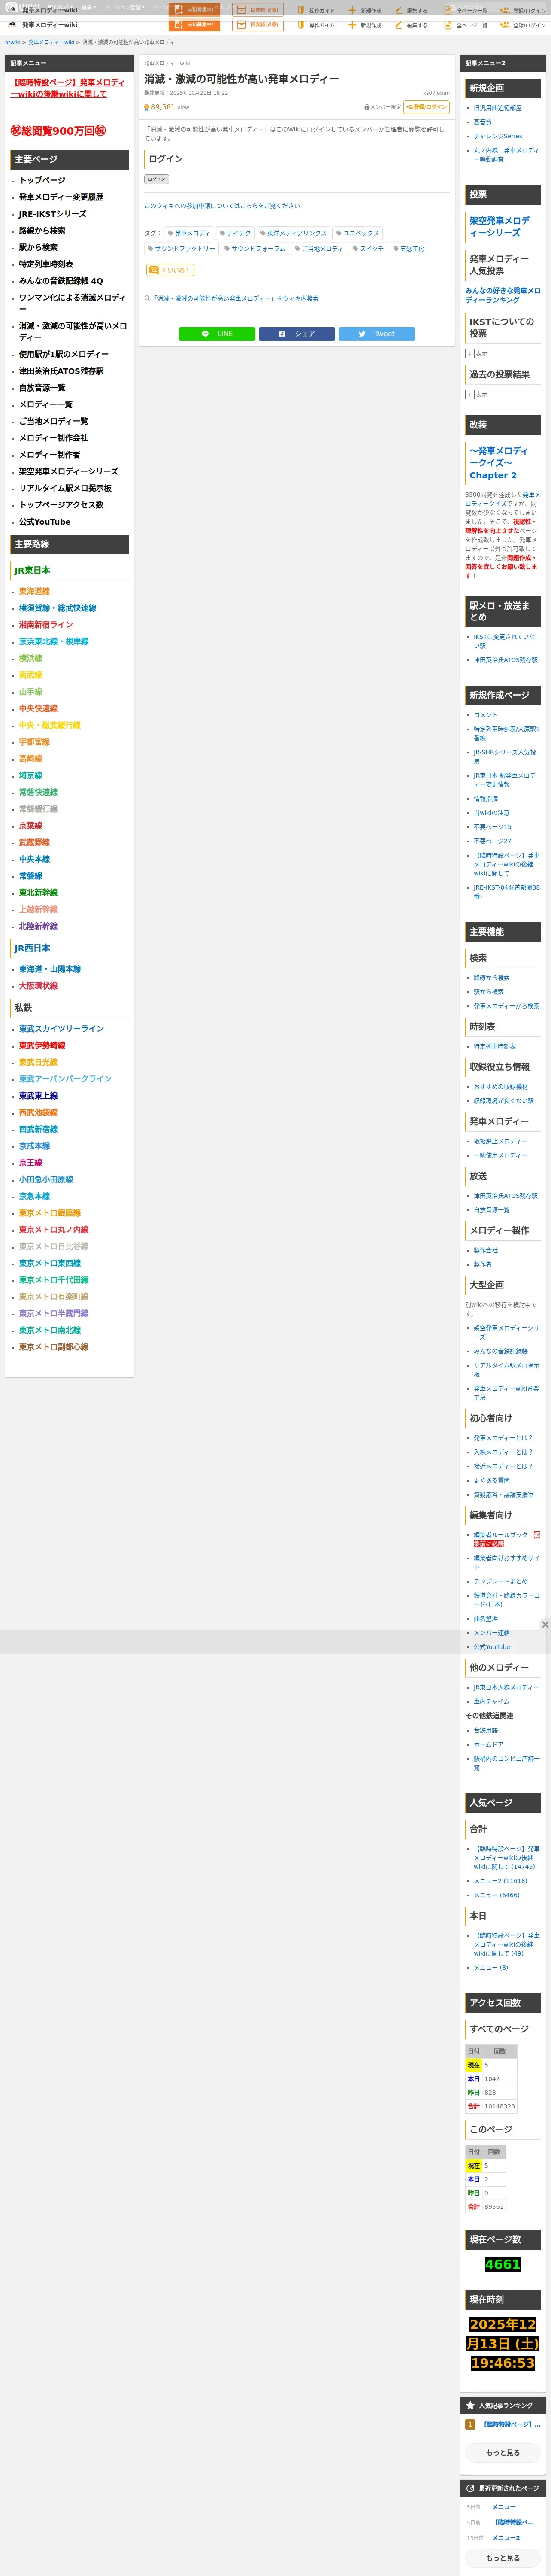Close the banner with the X button
The height and width of the screenshot is (2576, 551).
coord(545,1624)
